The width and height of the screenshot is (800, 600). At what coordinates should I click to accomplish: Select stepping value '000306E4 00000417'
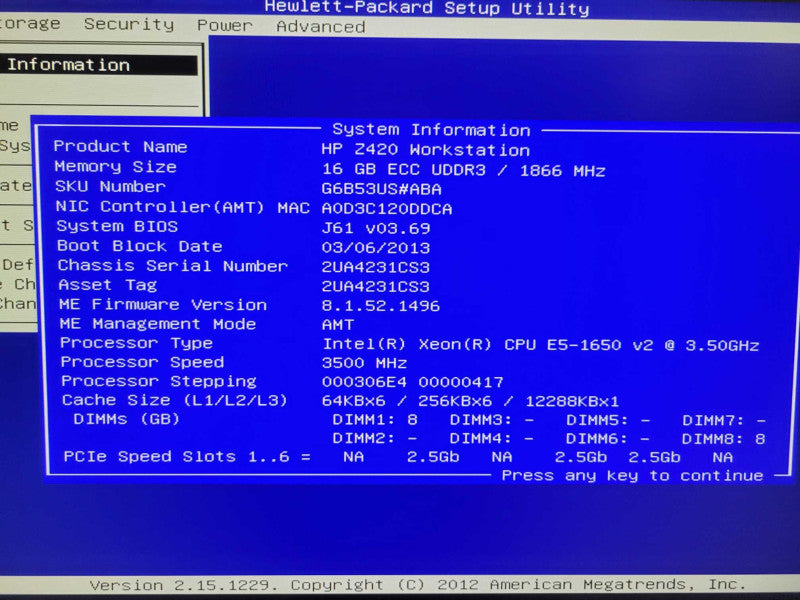413,382
